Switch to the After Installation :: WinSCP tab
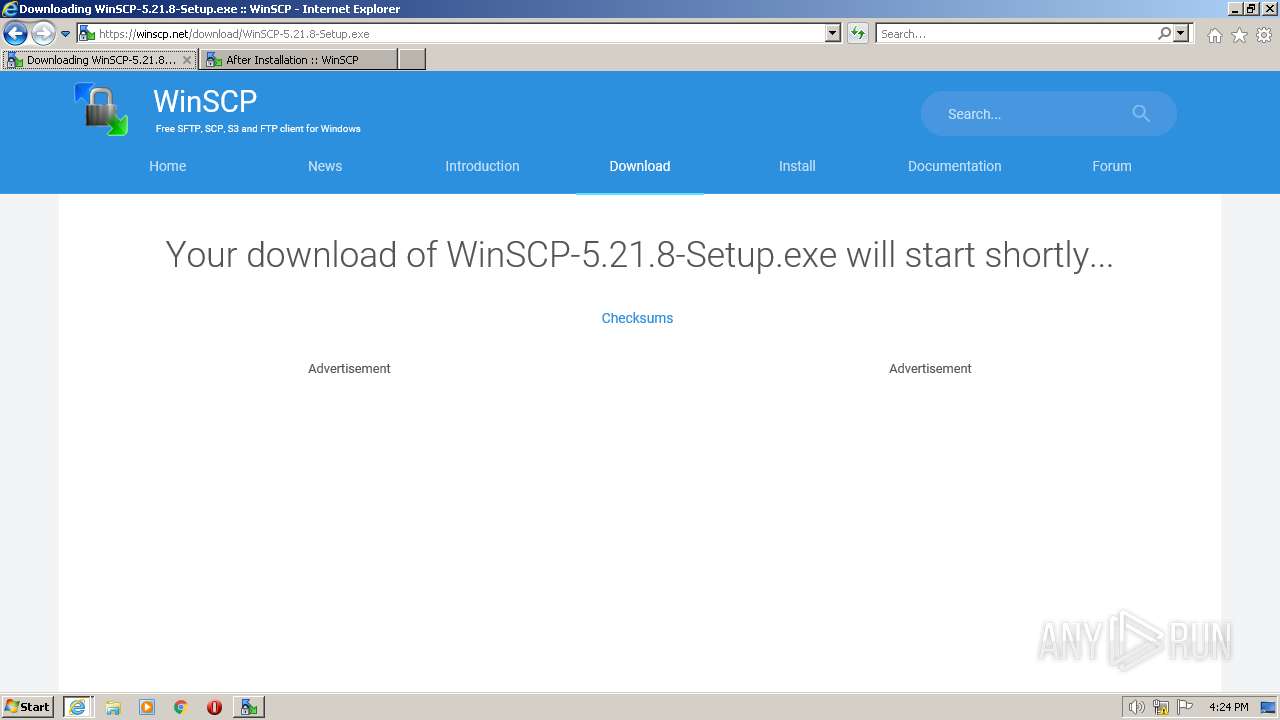The width and height of the screenshot is (1280, 720). [298, 60]
